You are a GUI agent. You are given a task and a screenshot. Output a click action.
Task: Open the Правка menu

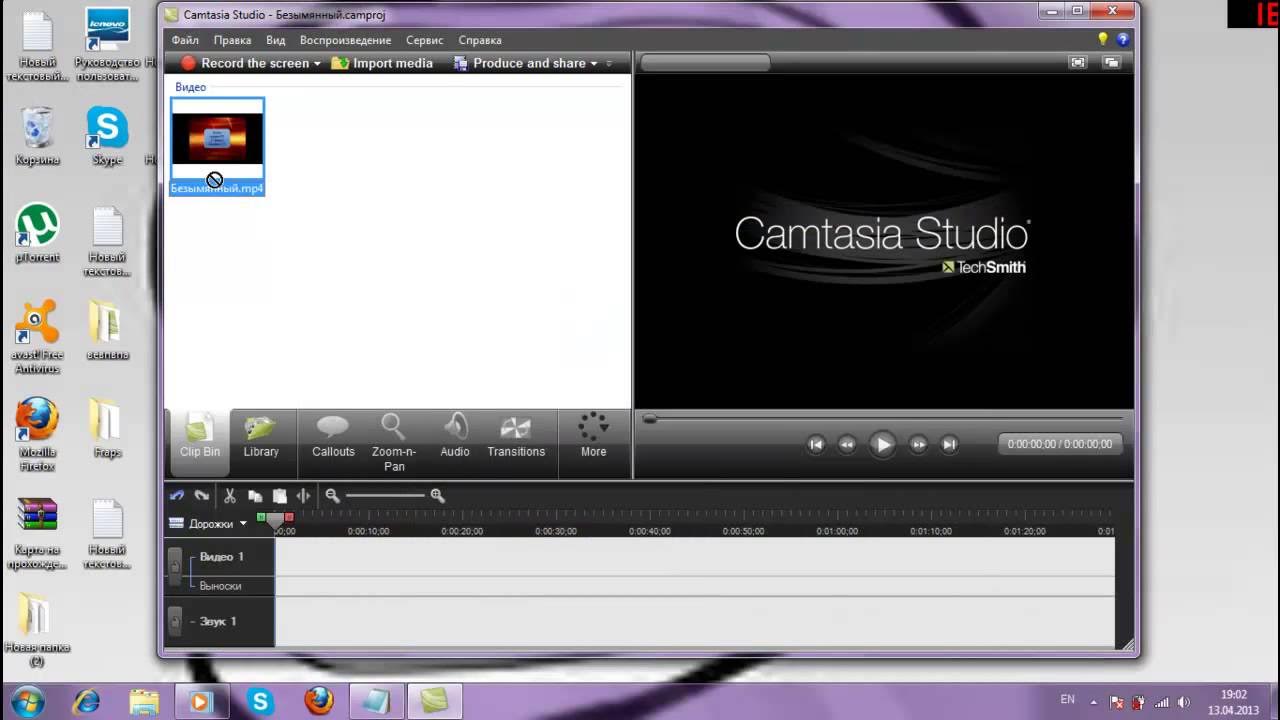(x=232, y=40)
